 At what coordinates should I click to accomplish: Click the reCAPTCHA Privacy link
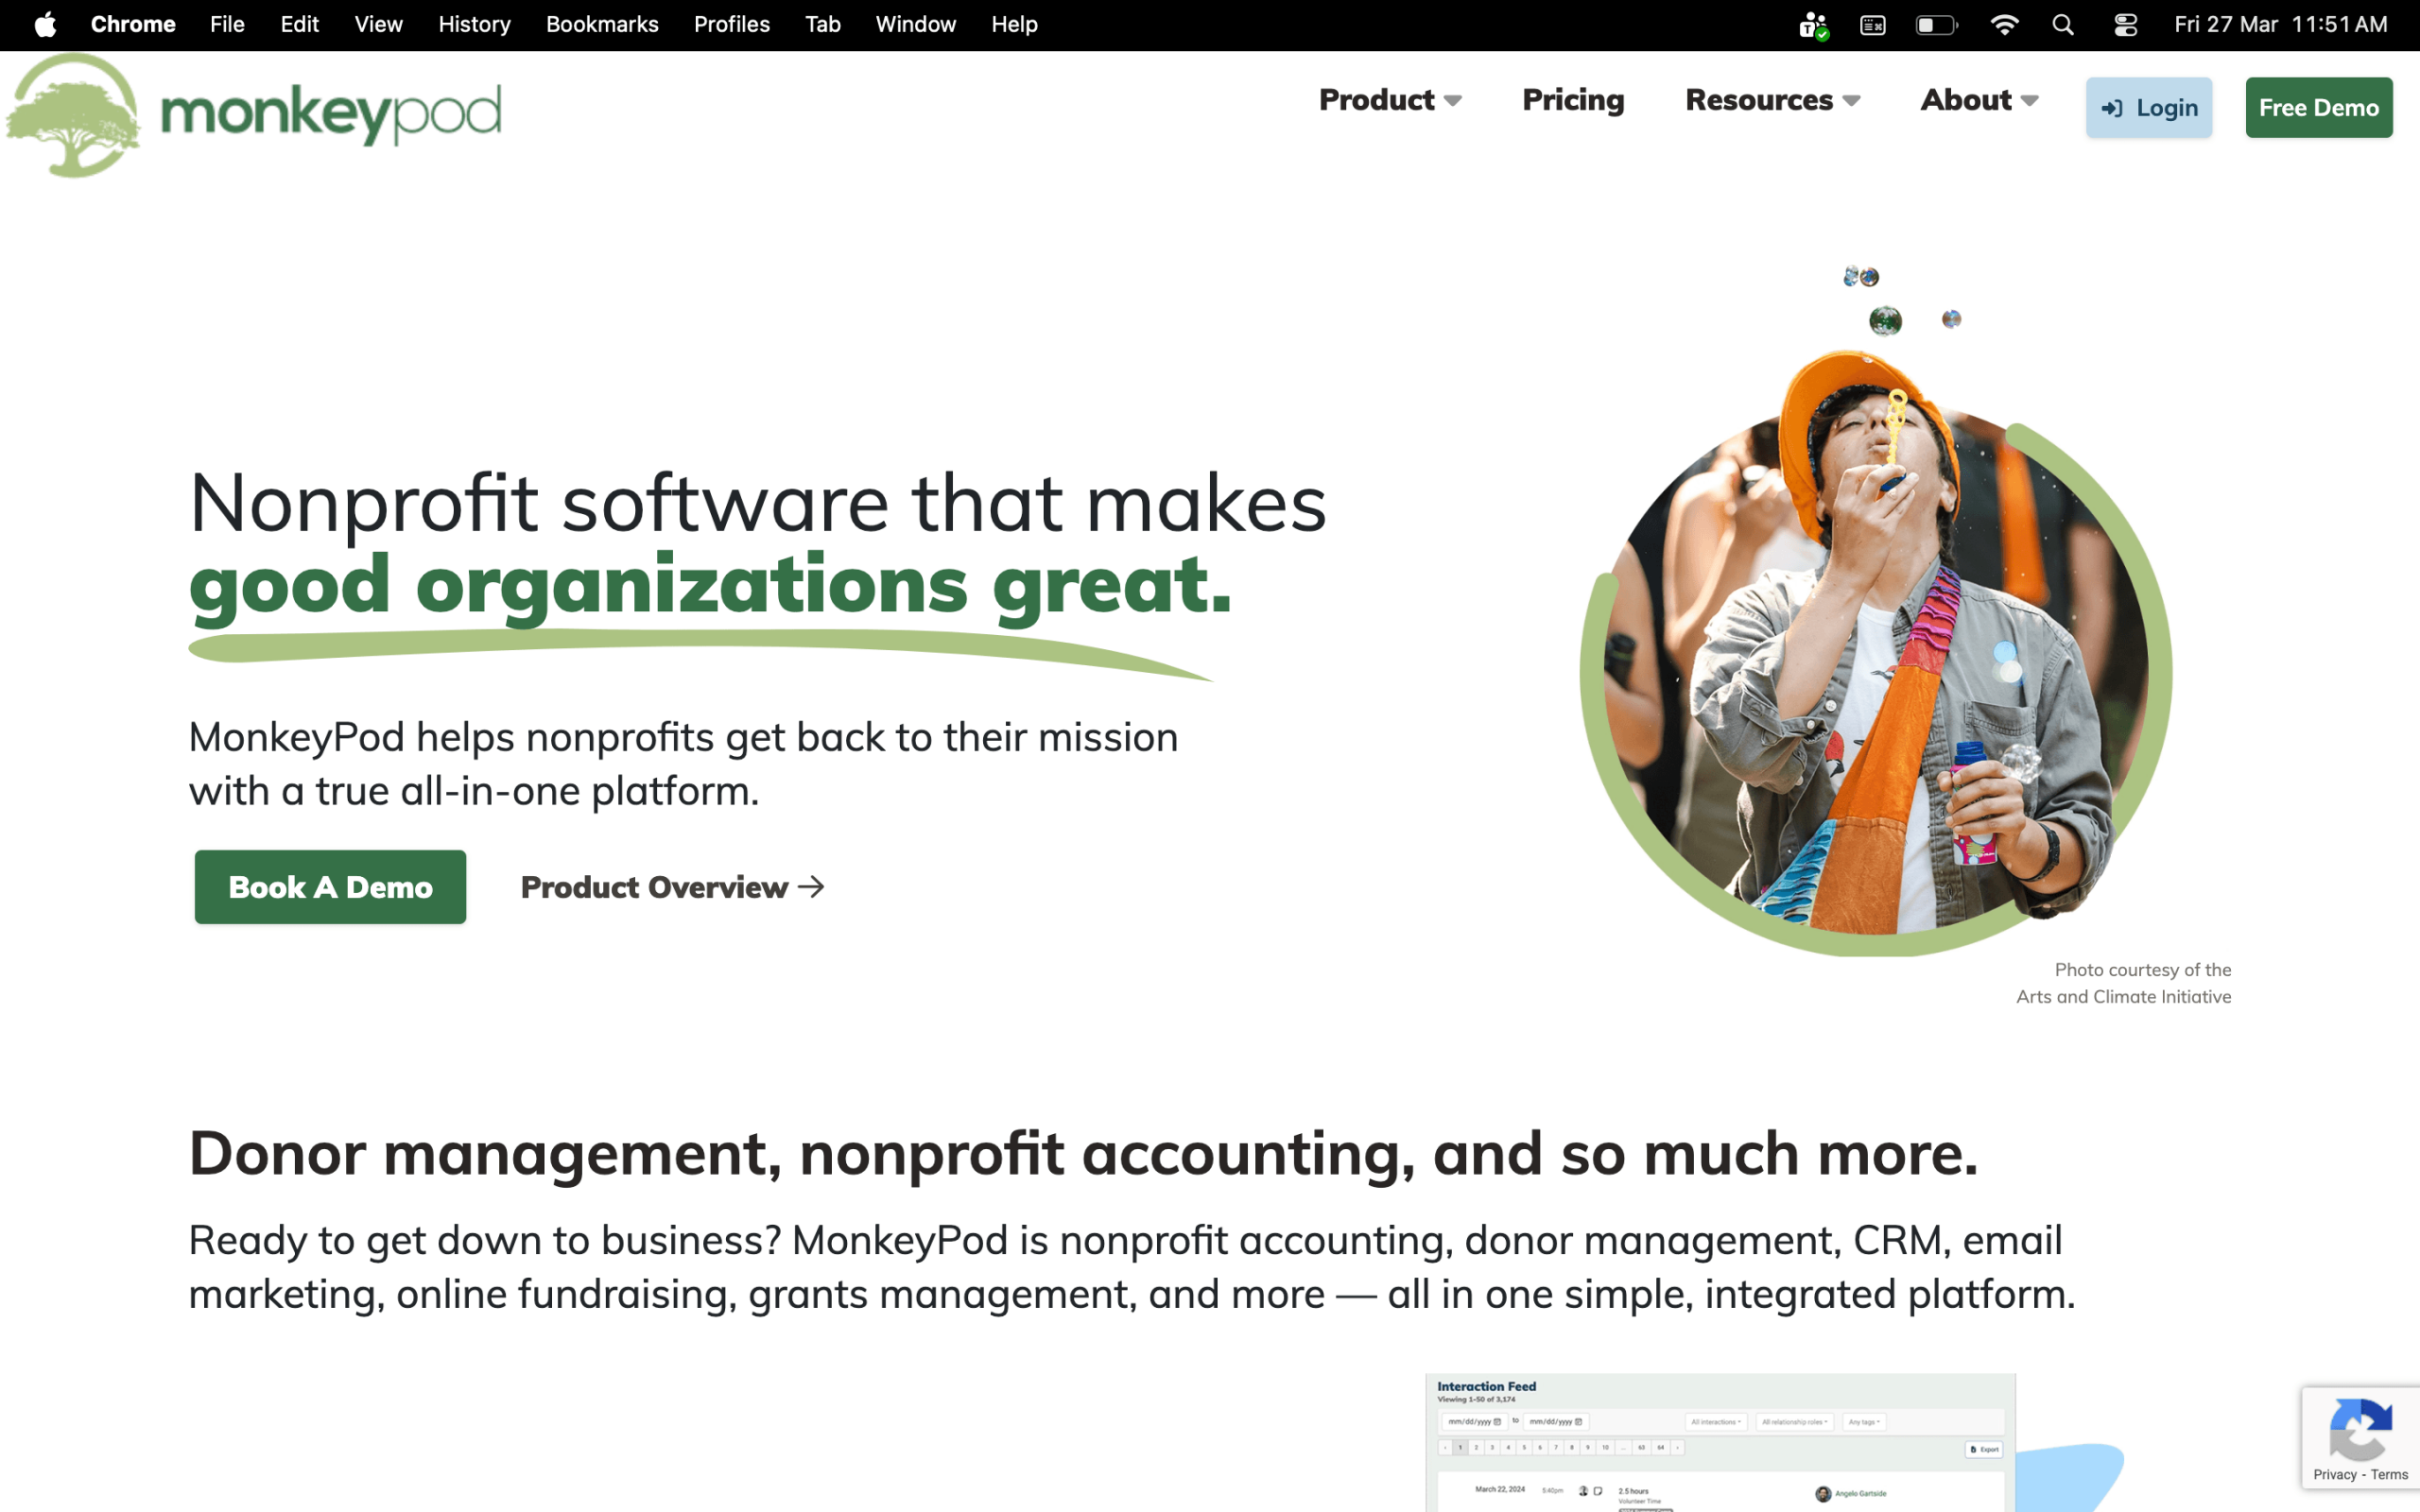point(2334,1474)
